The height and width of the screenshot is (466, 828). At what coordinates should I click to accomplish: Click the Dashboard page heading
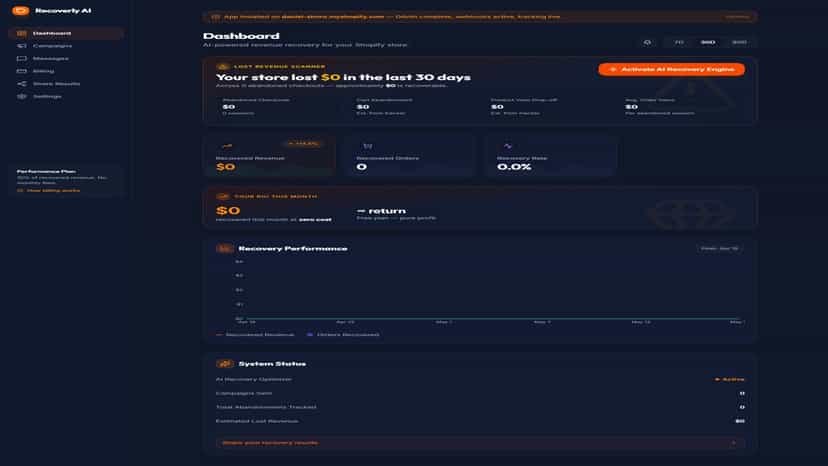pyautogui.click(x=241, y=36)
